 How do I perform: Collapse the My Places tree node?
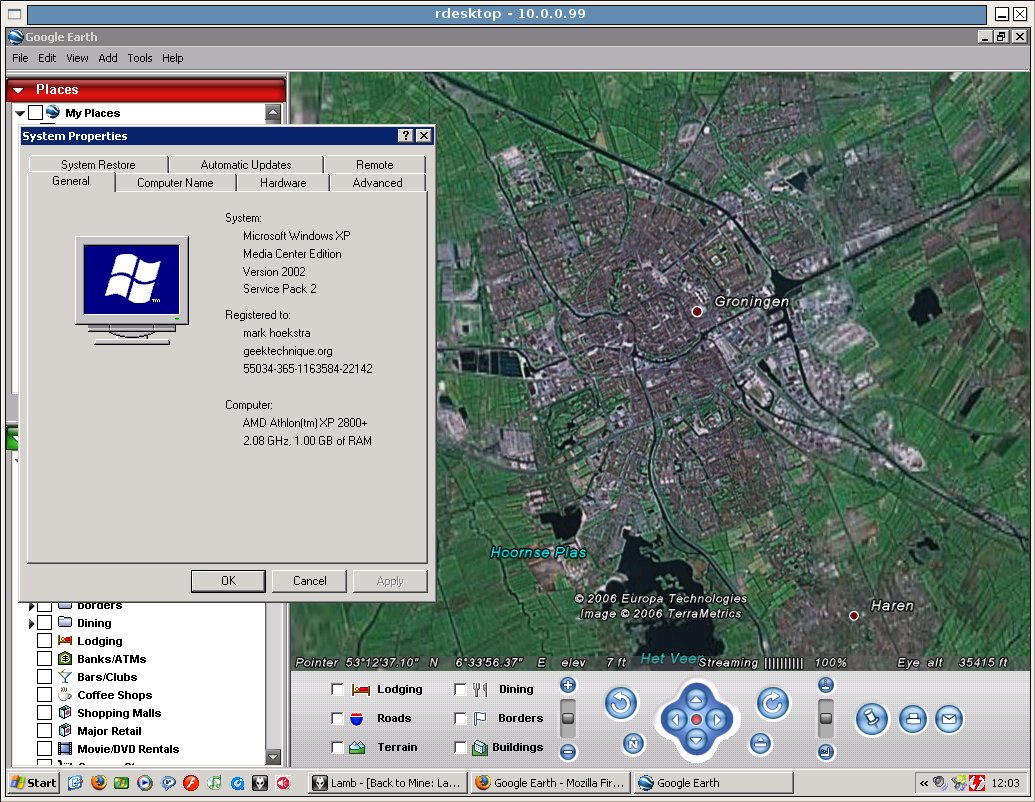20,114
